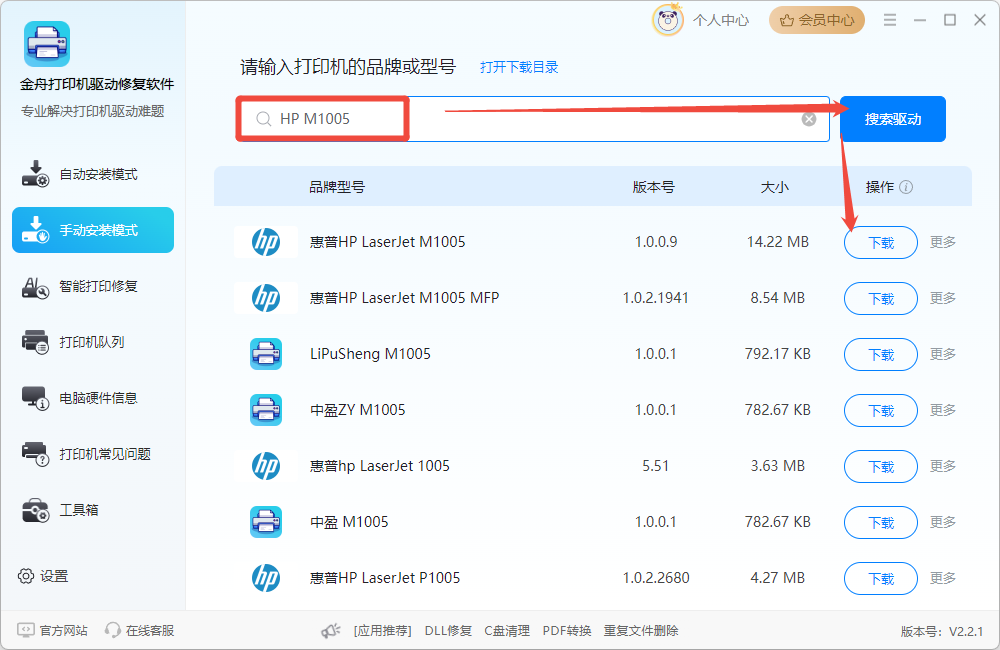Download the HP LaserJet M1005 MFP driver
The height and width of the screenshot is (650, 1000).
click(881, 299)
